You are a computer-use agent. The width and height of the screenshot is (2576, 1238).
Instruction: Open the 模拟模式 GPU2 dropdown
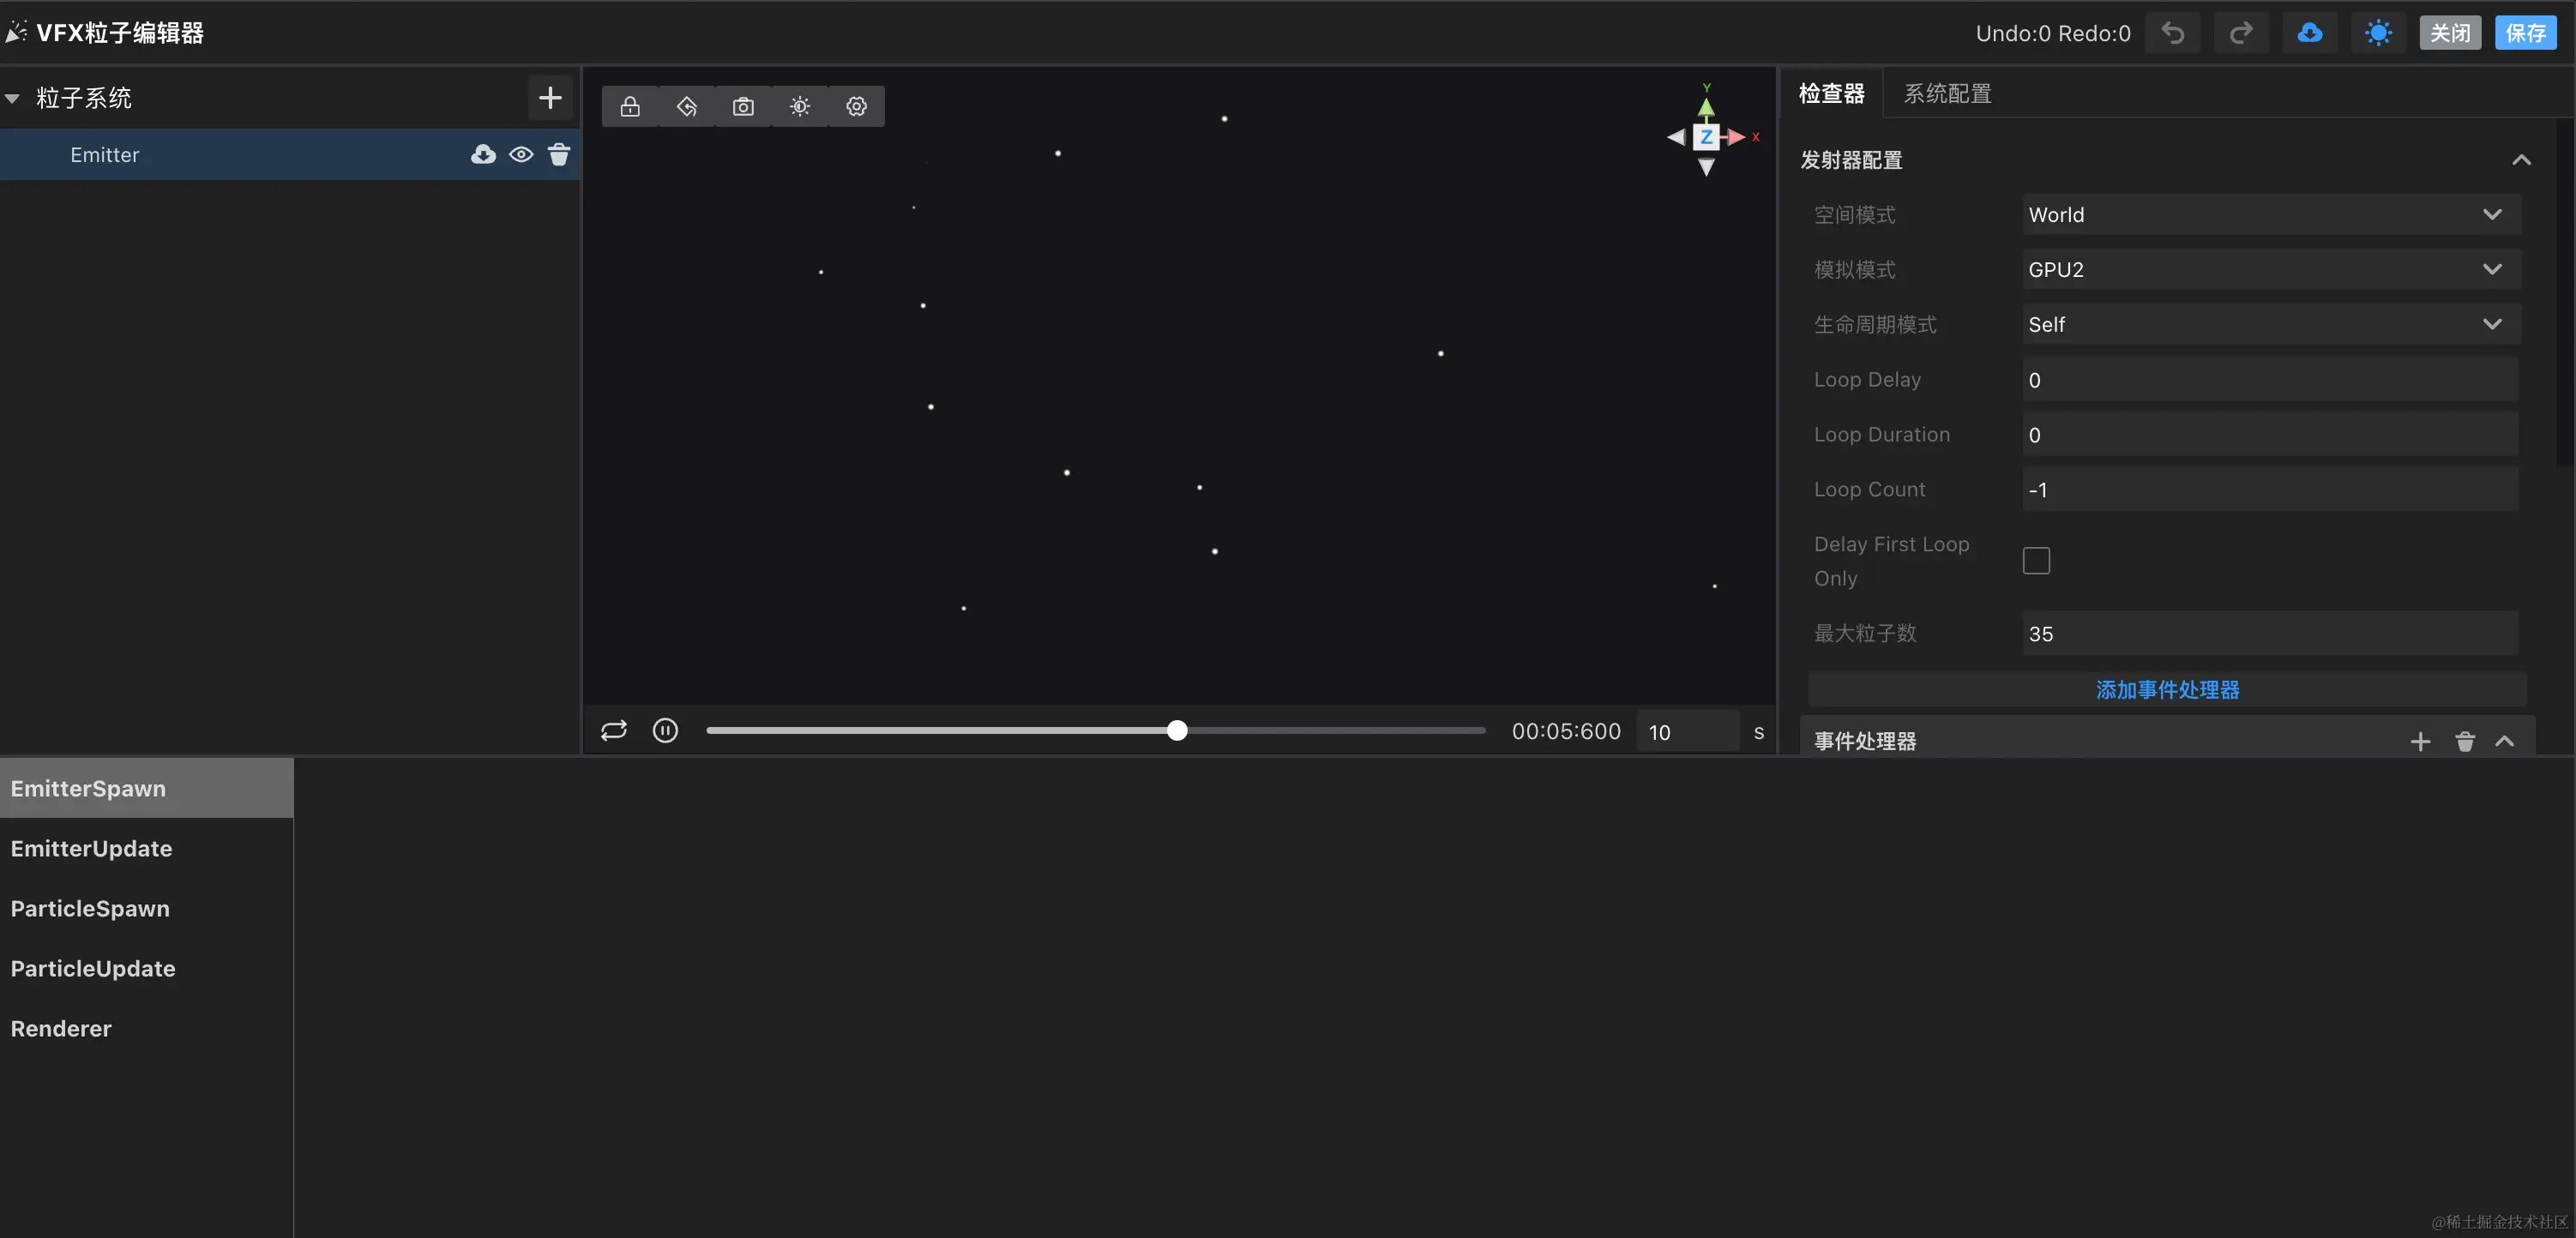pyautogui.click(x=2270, y=269)
